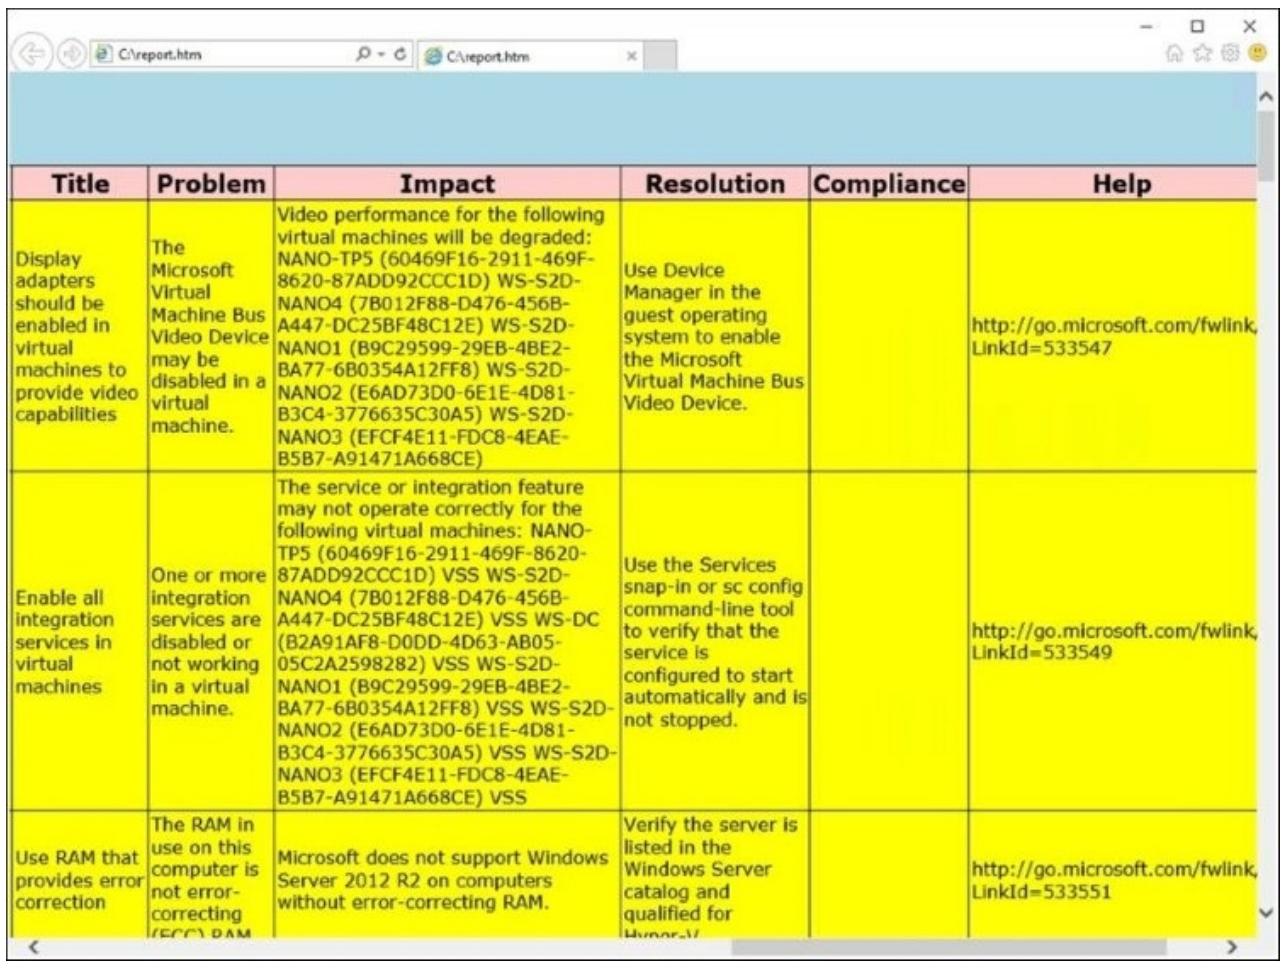1286x968 pixels.
Task: Click the vertical scrollbar down arrow
Action: point(1265,912)
